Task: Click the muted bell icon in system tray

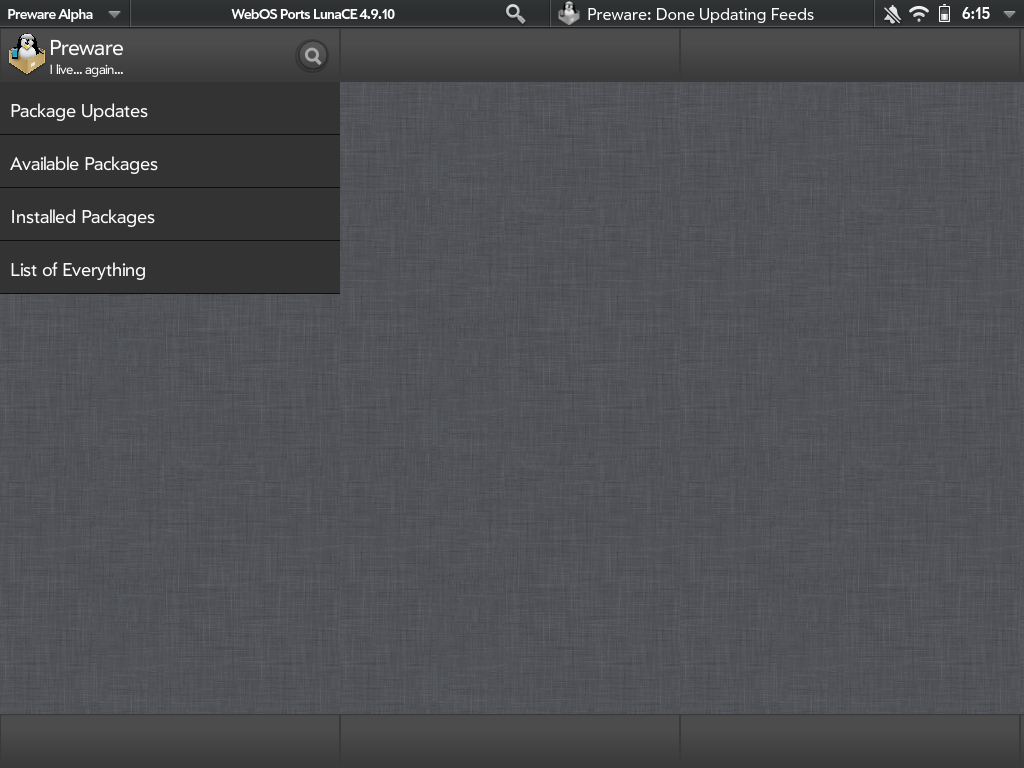Action: click(x=891, y=14)
